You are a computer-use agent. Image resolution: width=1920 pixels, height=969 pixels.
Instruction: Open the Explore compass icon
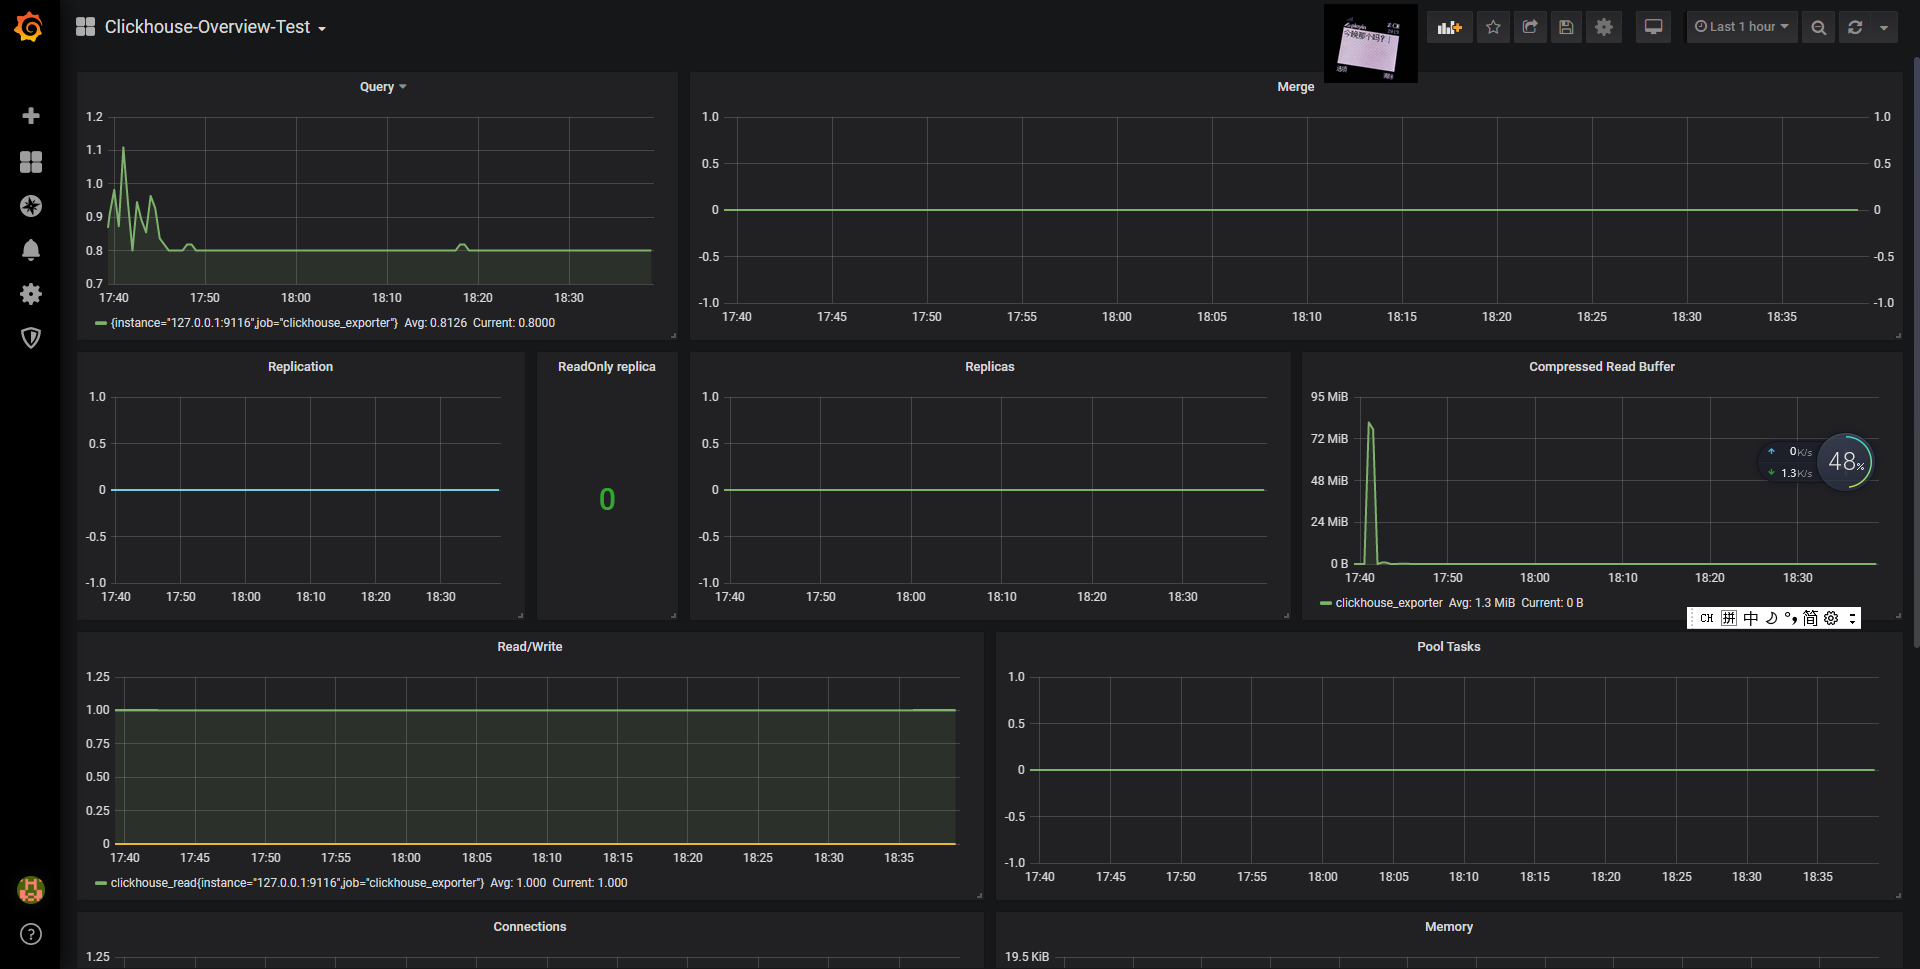point(31,206)
